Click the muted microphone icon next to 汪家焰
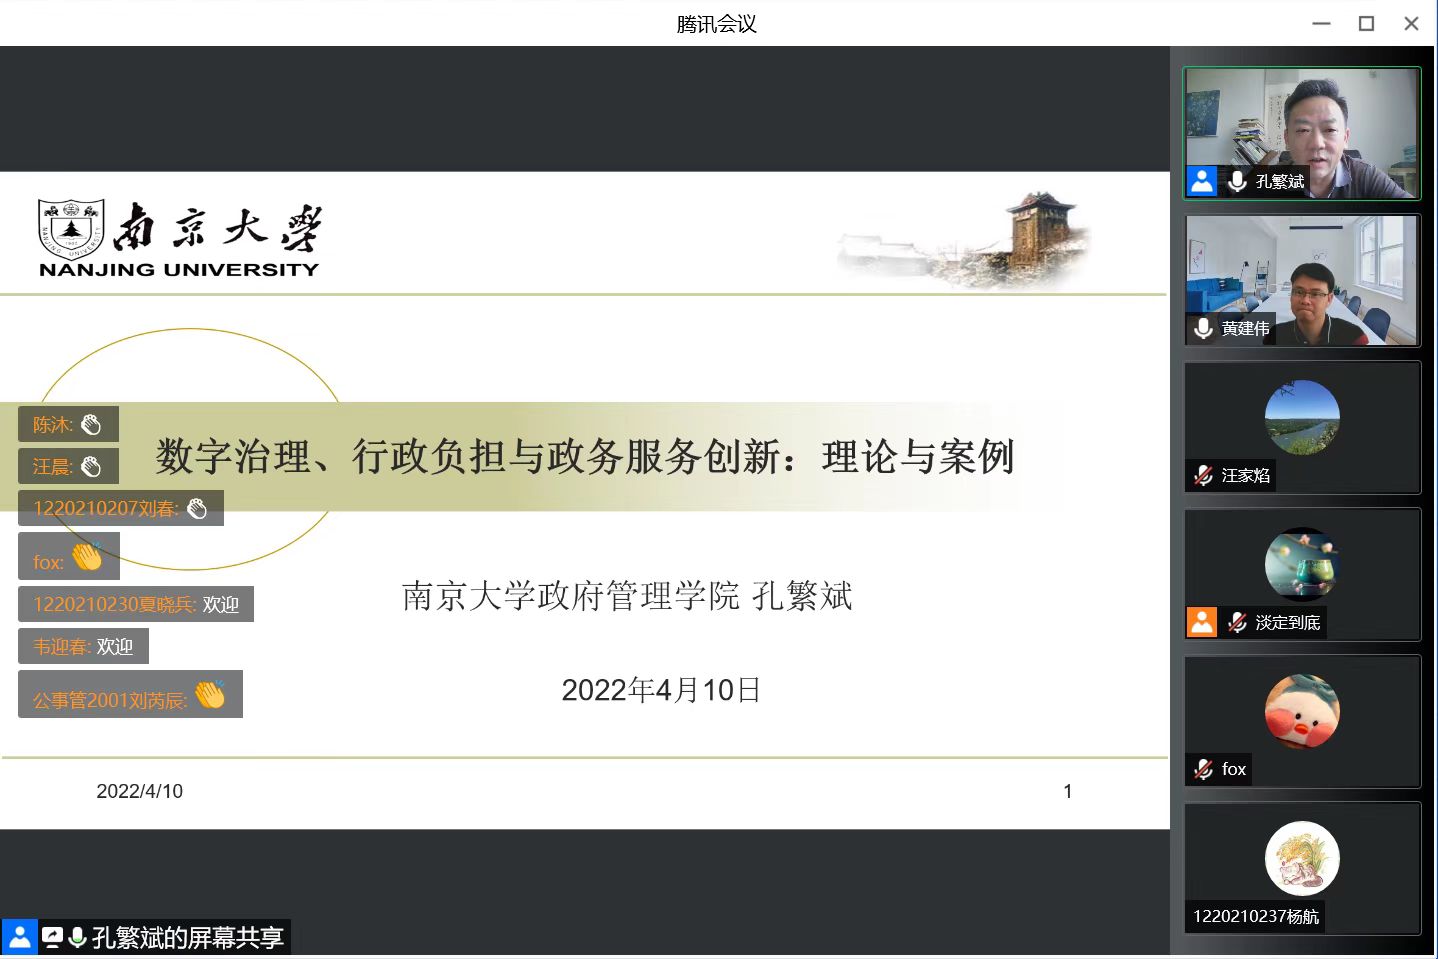Screen dimensions: 1438x959 click(1203, 476)
